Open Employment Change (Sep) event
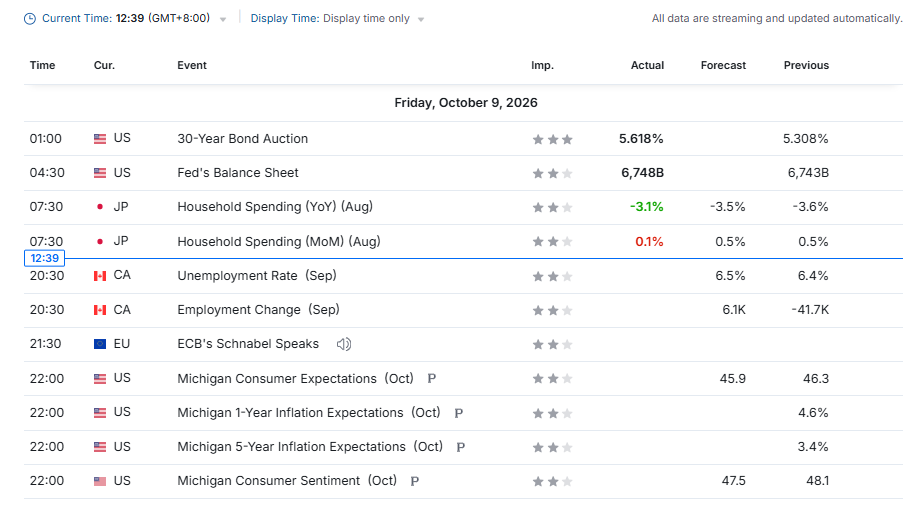This screenshot has height=515, width=915. (259, 310)
